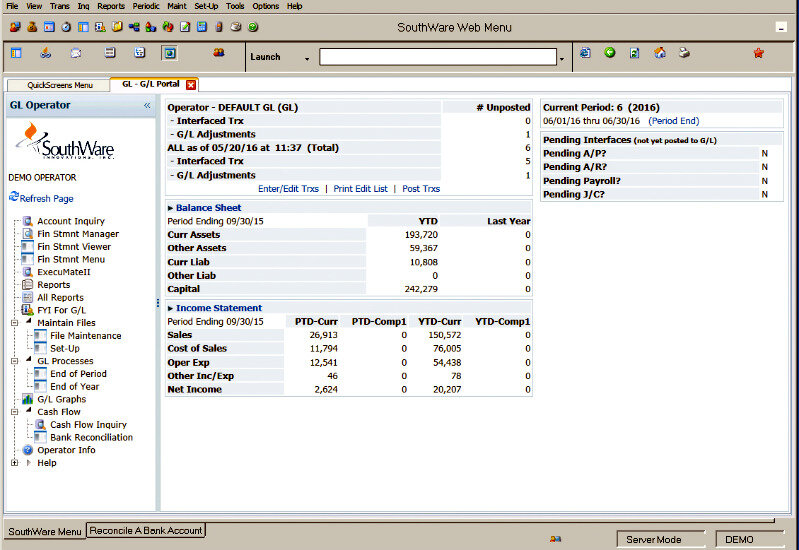Open G/L Graphs chart icon
799x550 pixels.
point(28,399)
